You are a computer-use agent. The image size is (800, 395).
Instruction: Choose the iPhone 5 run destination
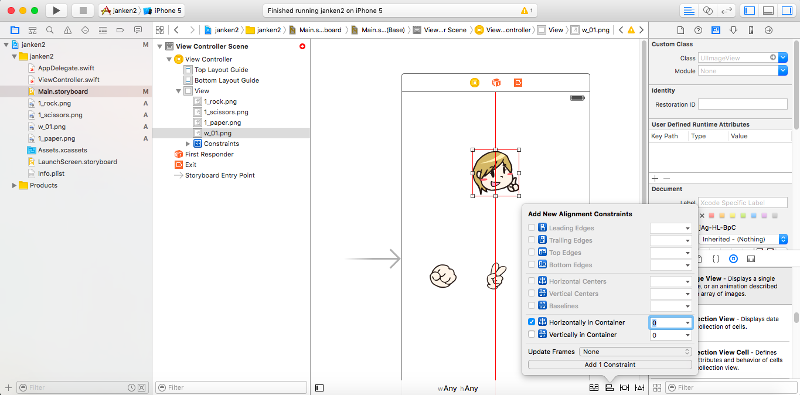pos(163,10)
